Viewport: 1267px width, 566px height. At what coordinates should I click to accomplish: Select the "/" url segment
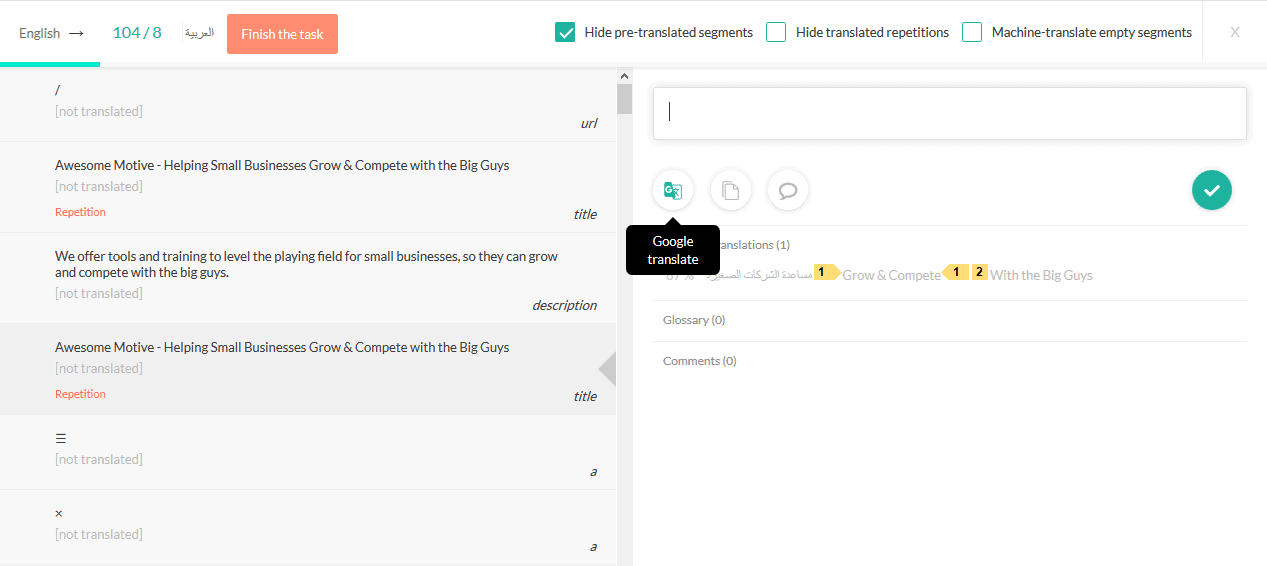pos(308,104)
